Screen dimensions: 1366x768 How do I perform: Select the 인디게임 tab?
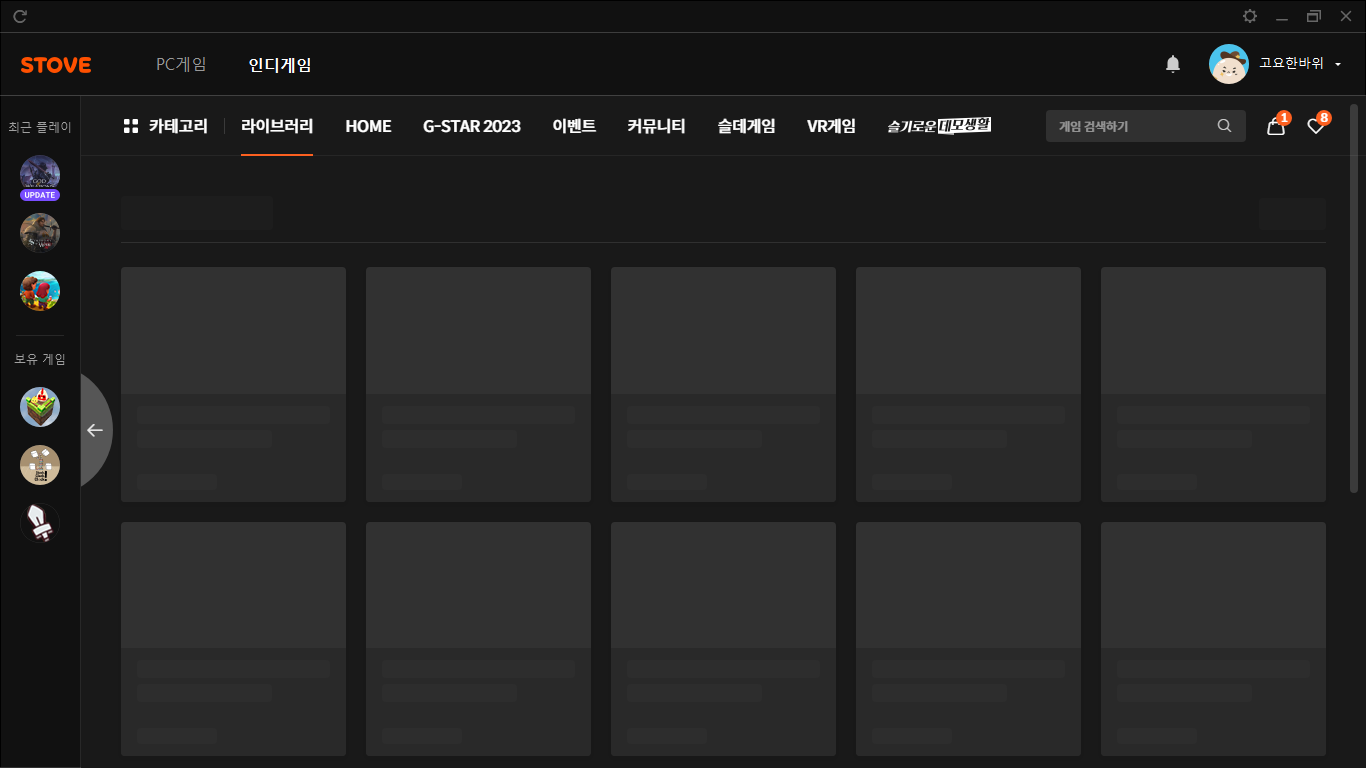280,65
